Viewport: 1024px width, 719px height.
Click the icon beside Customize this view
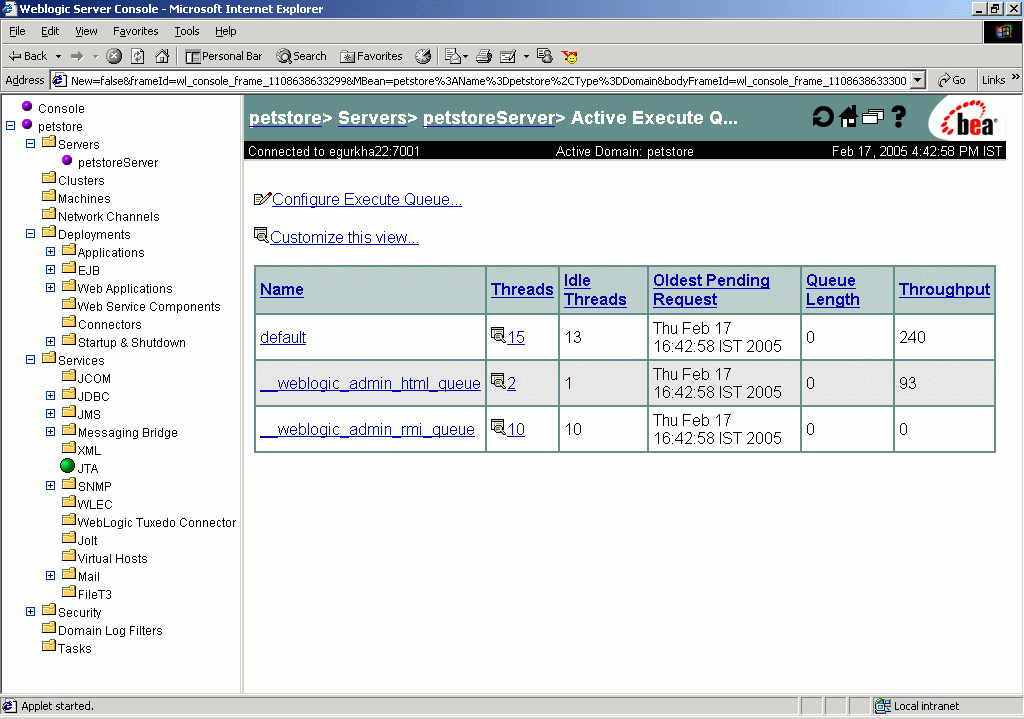point(261,235)
